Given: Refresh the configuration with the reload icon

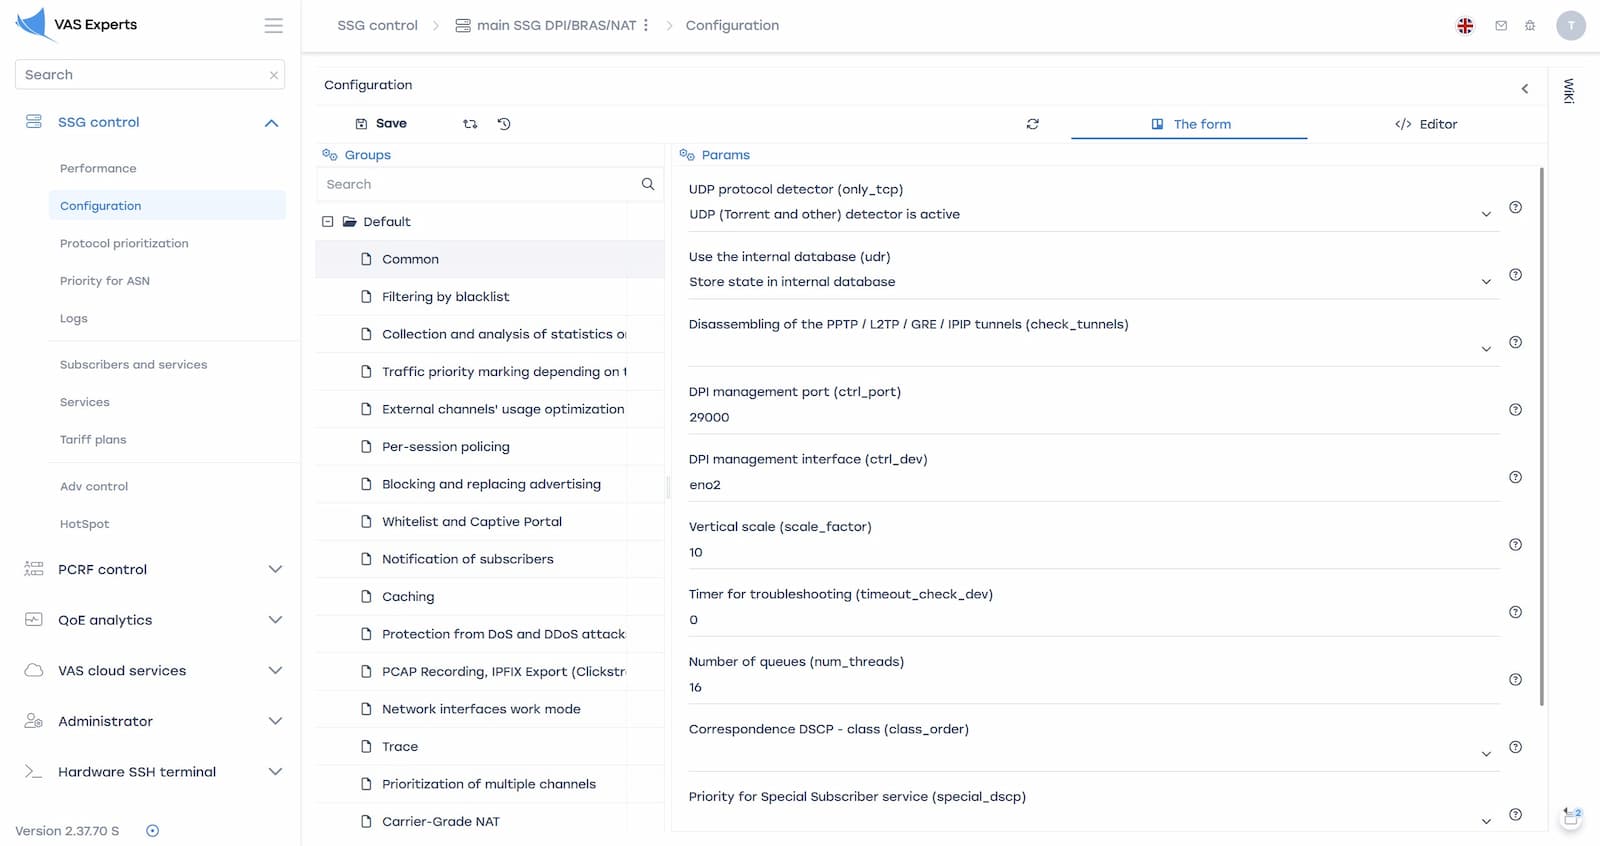Looking at the screenshot, I should pyautogui.click(x=1032, y=124).
